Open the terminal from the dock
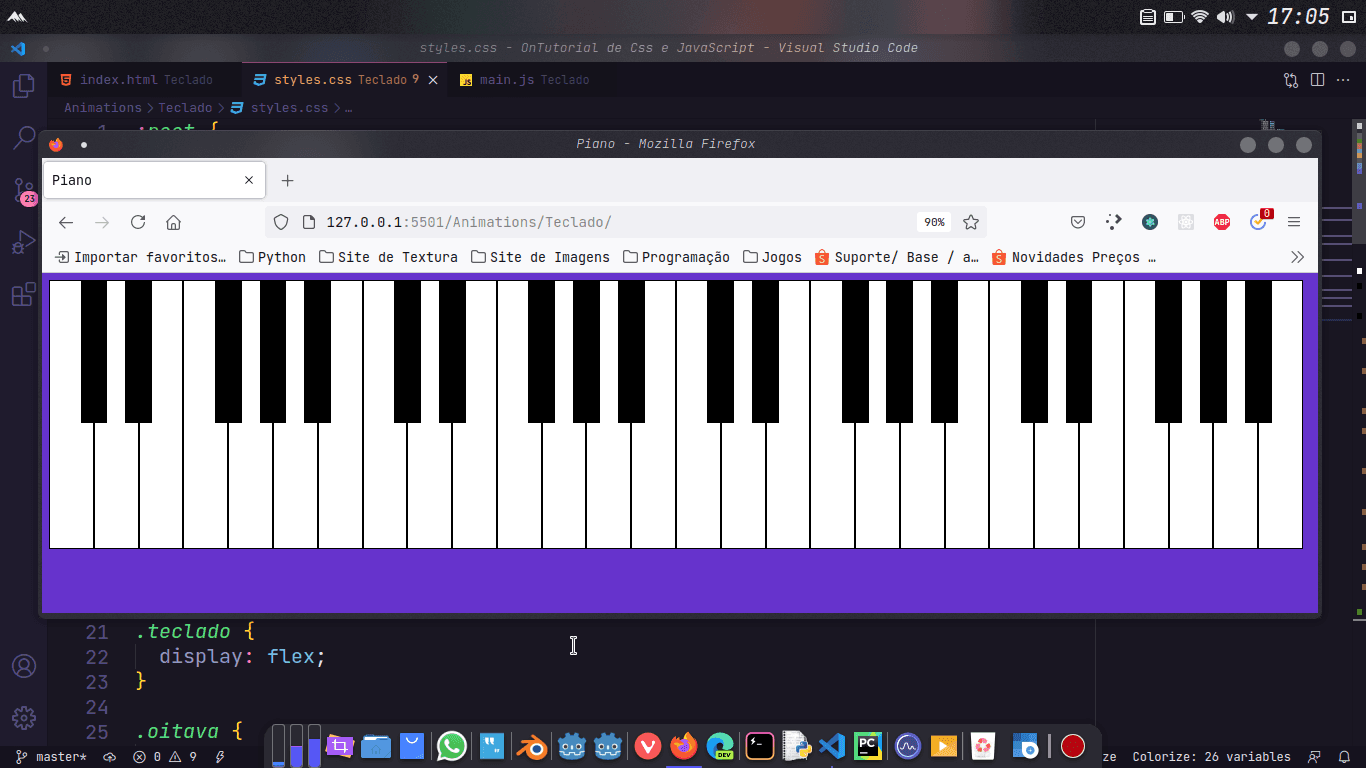Viewport: 1366px width, 768px height. click(x=760, y=746)
